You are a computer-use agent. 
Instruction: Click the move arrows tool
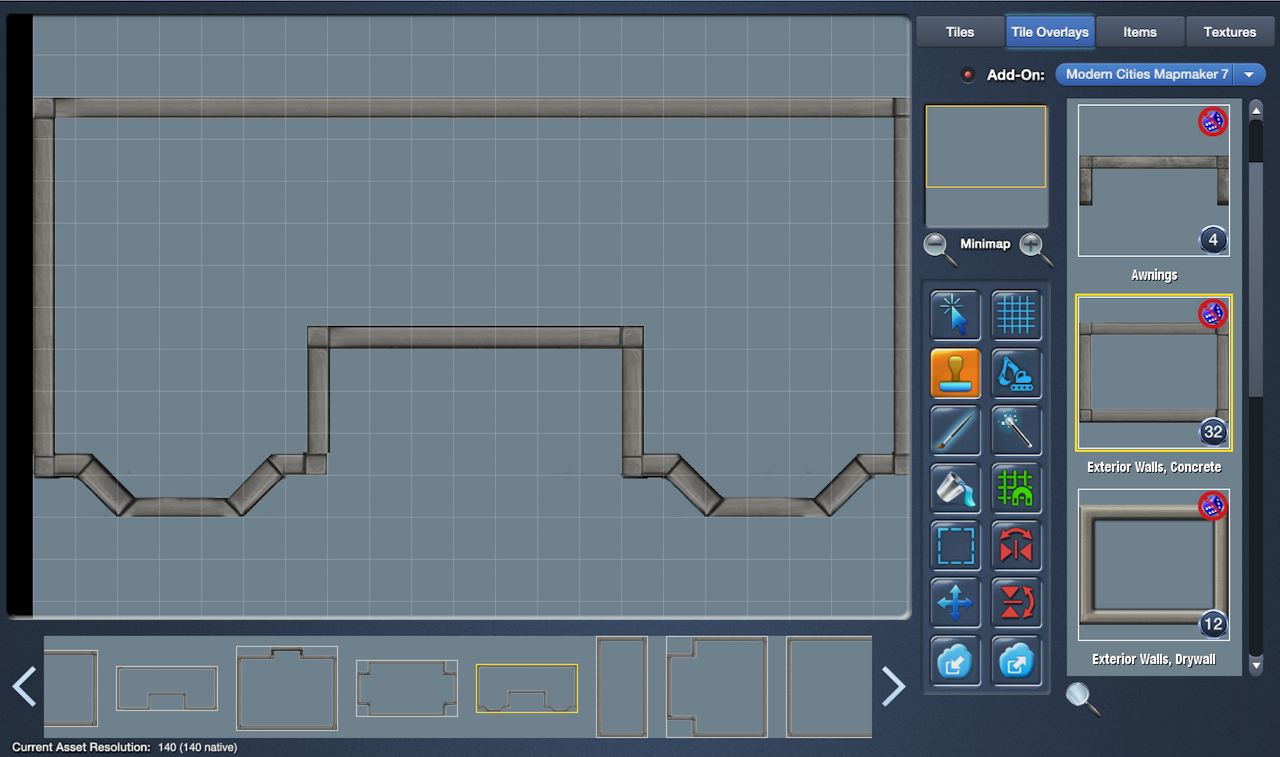[x=955, y=603]
